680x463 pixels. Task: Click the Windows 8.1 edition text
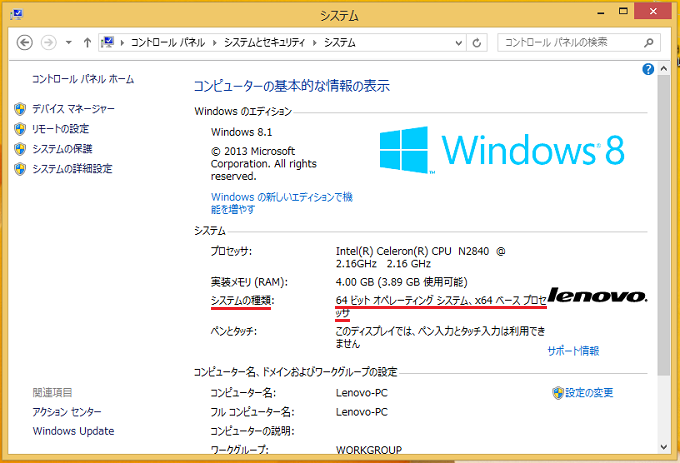tap(242, 132)
